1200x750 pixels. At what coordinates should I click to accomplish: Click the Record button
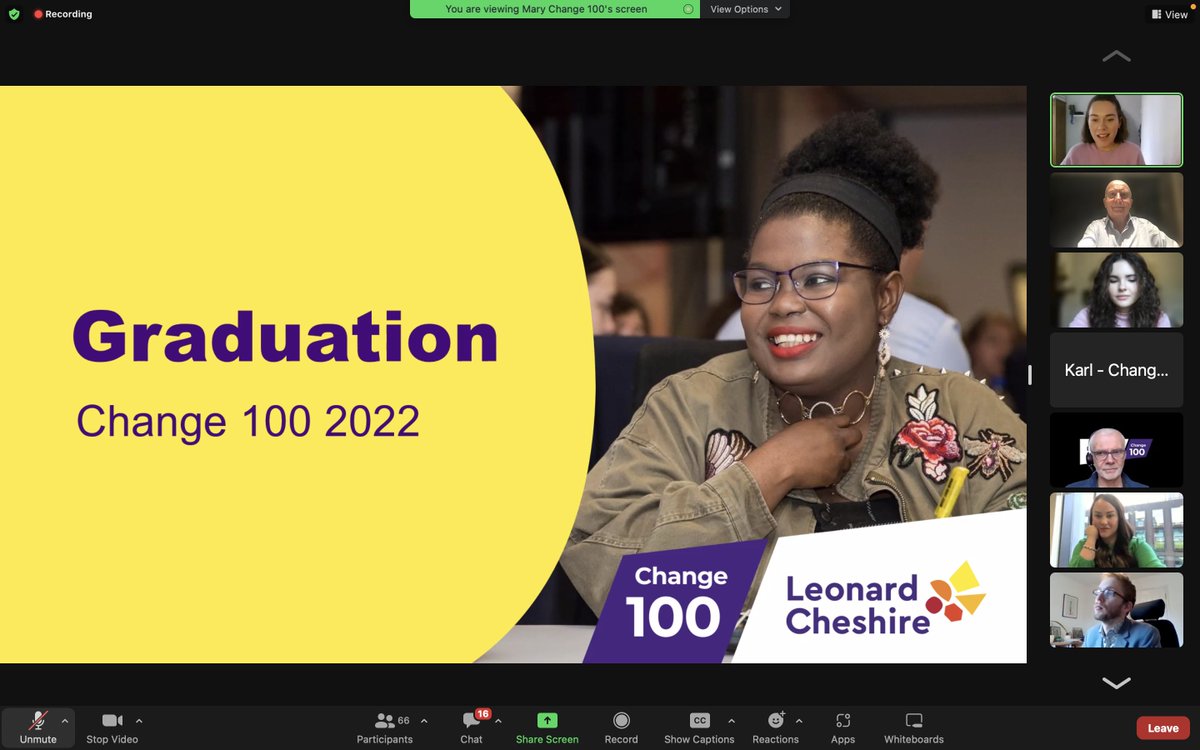(x=621, y=728)
